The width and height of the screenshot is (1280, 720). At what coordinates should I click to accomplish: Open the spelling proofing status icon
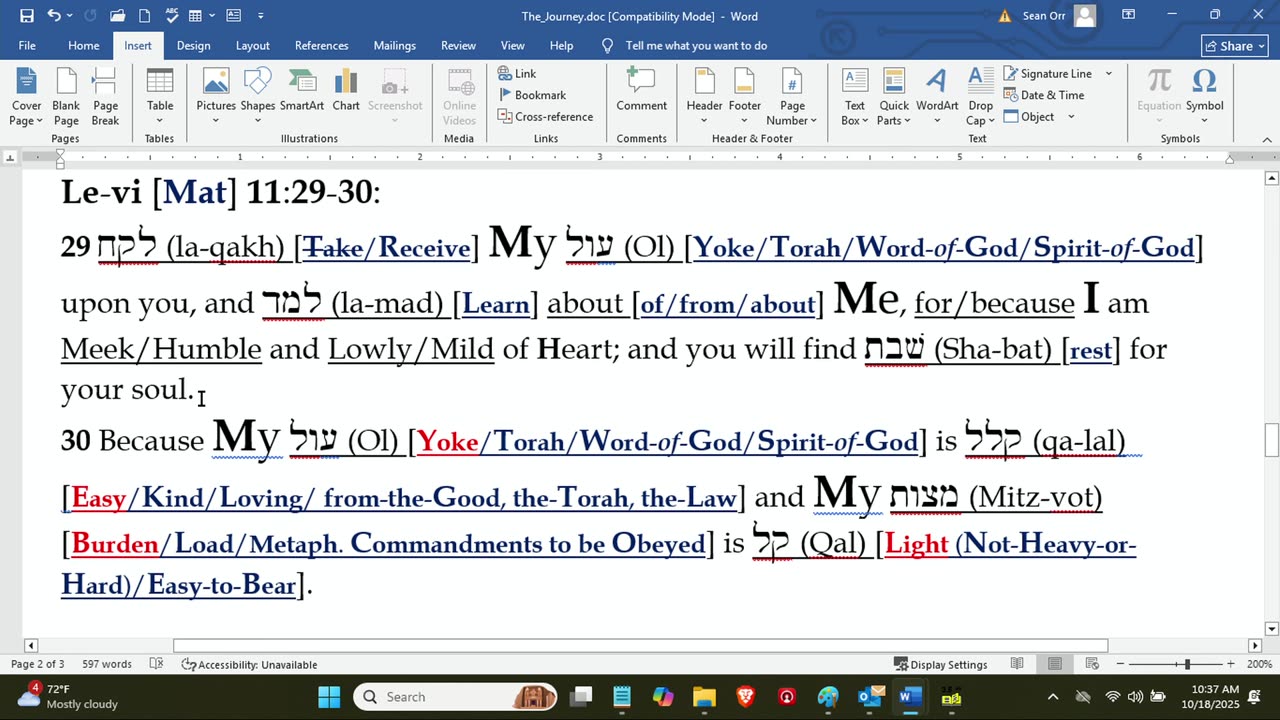(156, 664)
